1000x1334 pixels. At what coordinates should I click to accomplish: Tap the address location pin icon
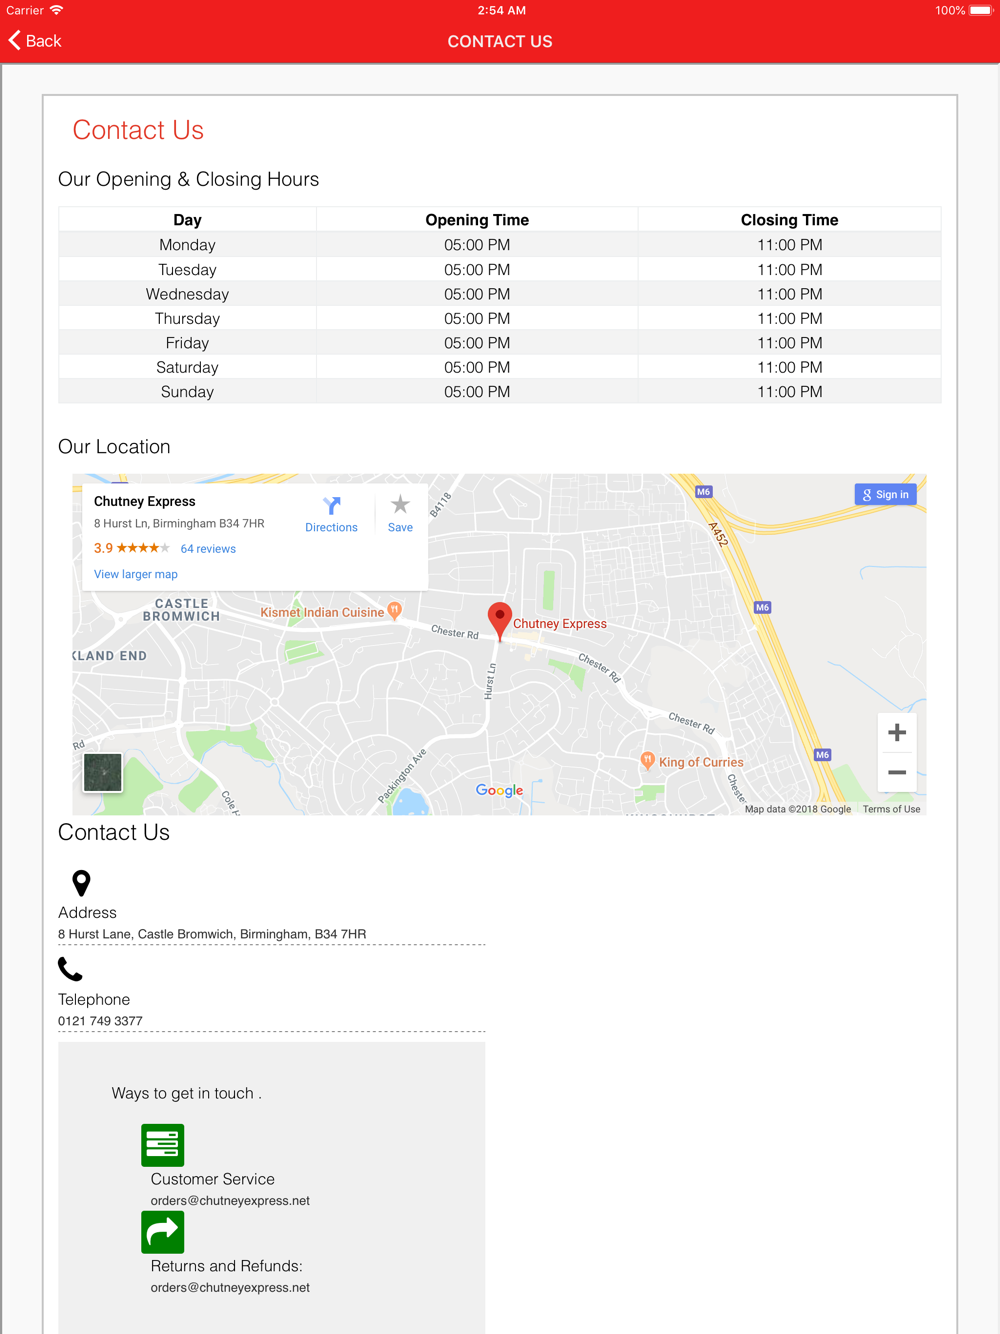tap(82, 883)
